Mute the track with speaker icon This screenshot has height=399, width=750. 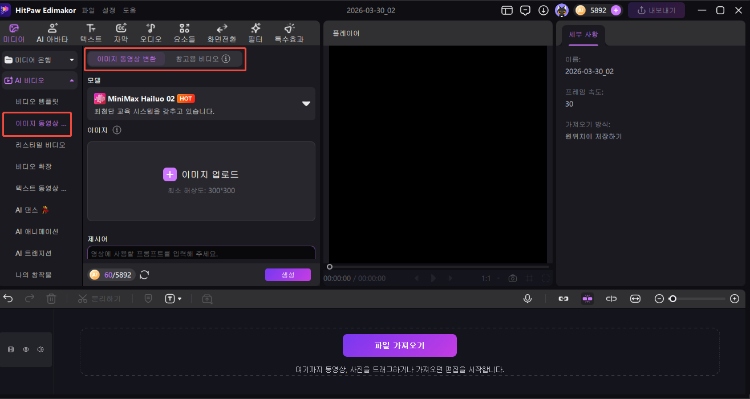(x=41, y=349)
